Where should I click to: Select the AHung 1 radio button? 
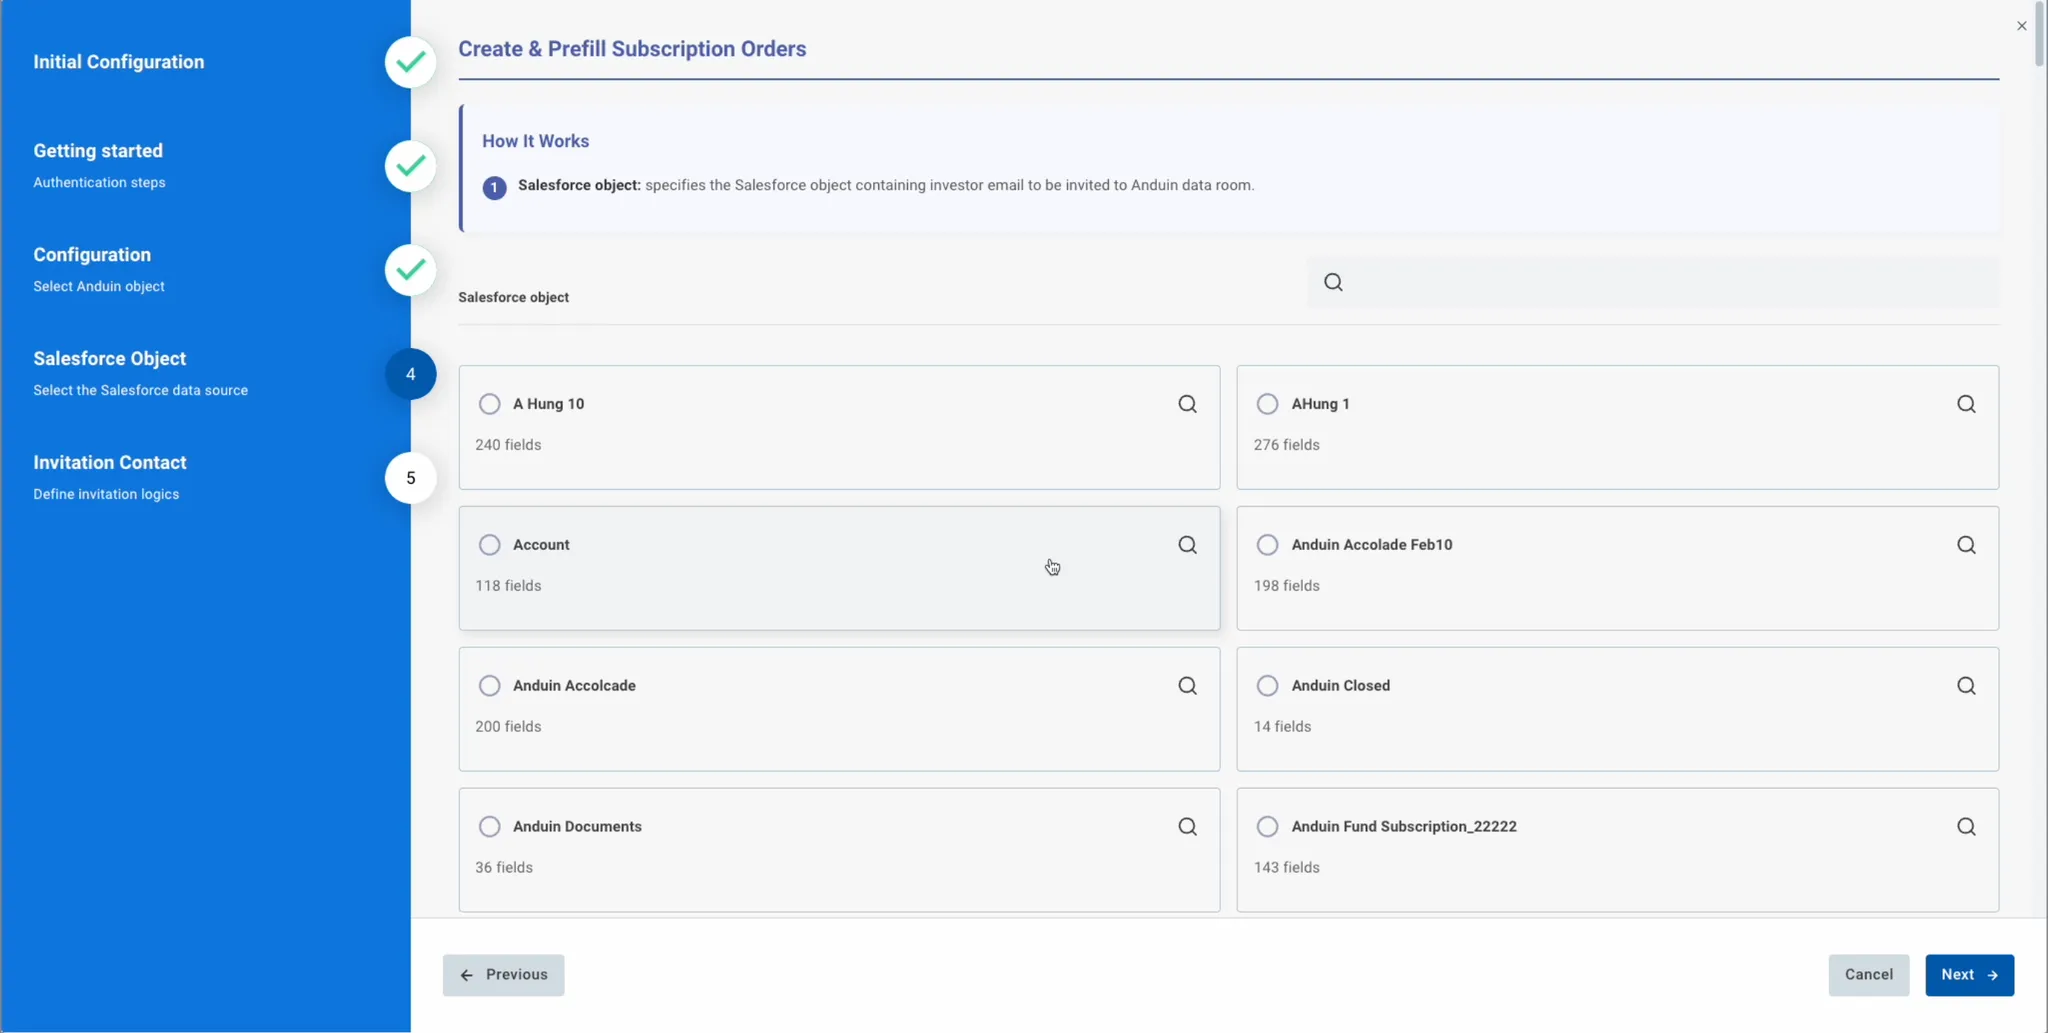[1267, 404]
